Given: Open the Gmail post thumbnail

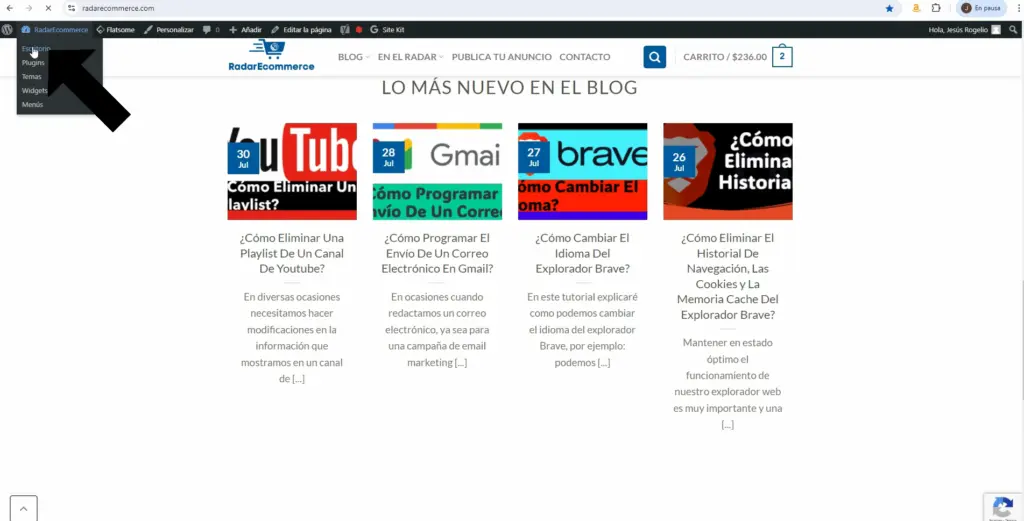Looking at the screenshot, I should click(x=438, y=171).
